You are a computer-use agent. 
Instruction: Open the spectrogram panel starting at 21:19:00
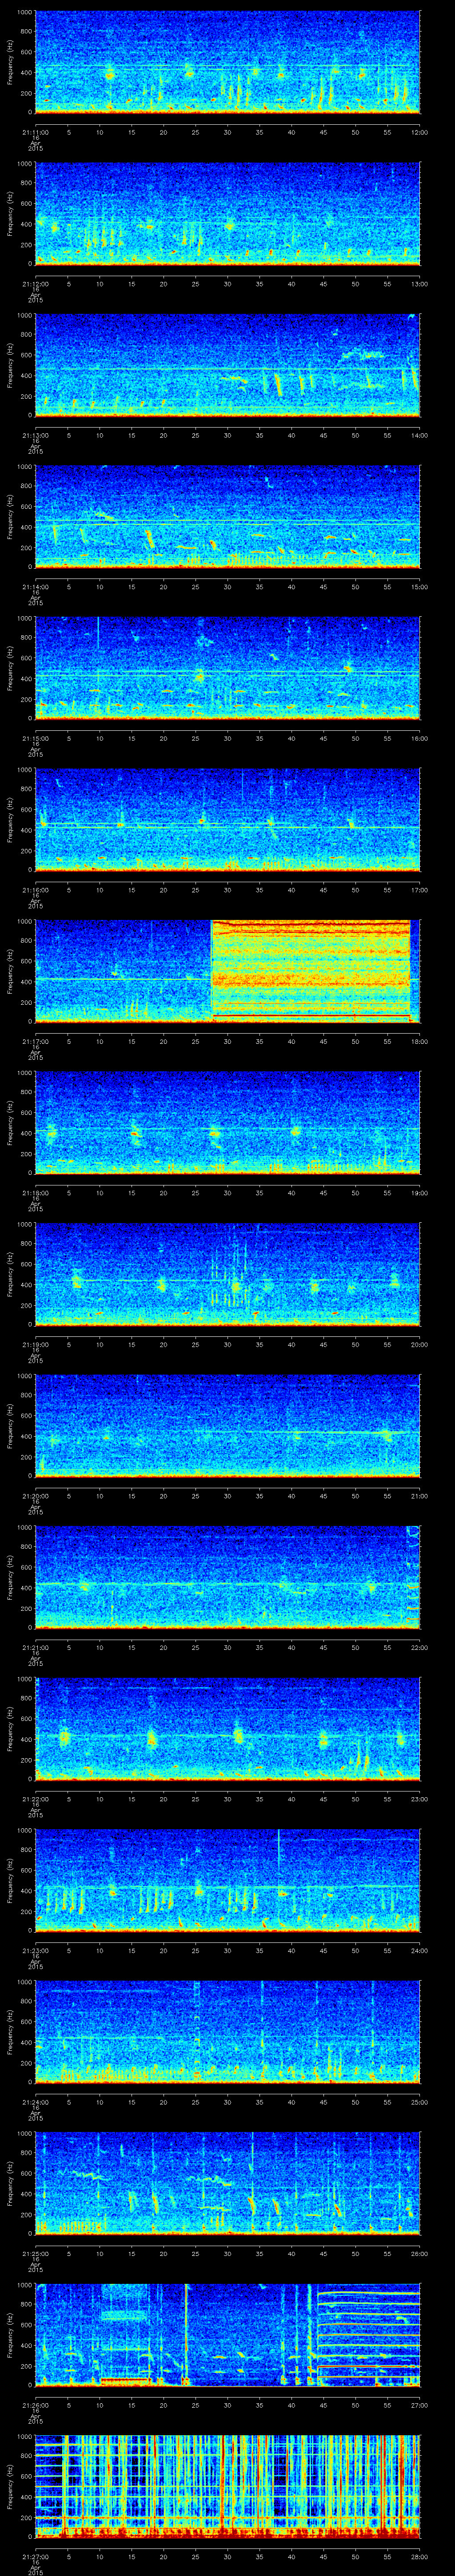[x=227, y=1274]
